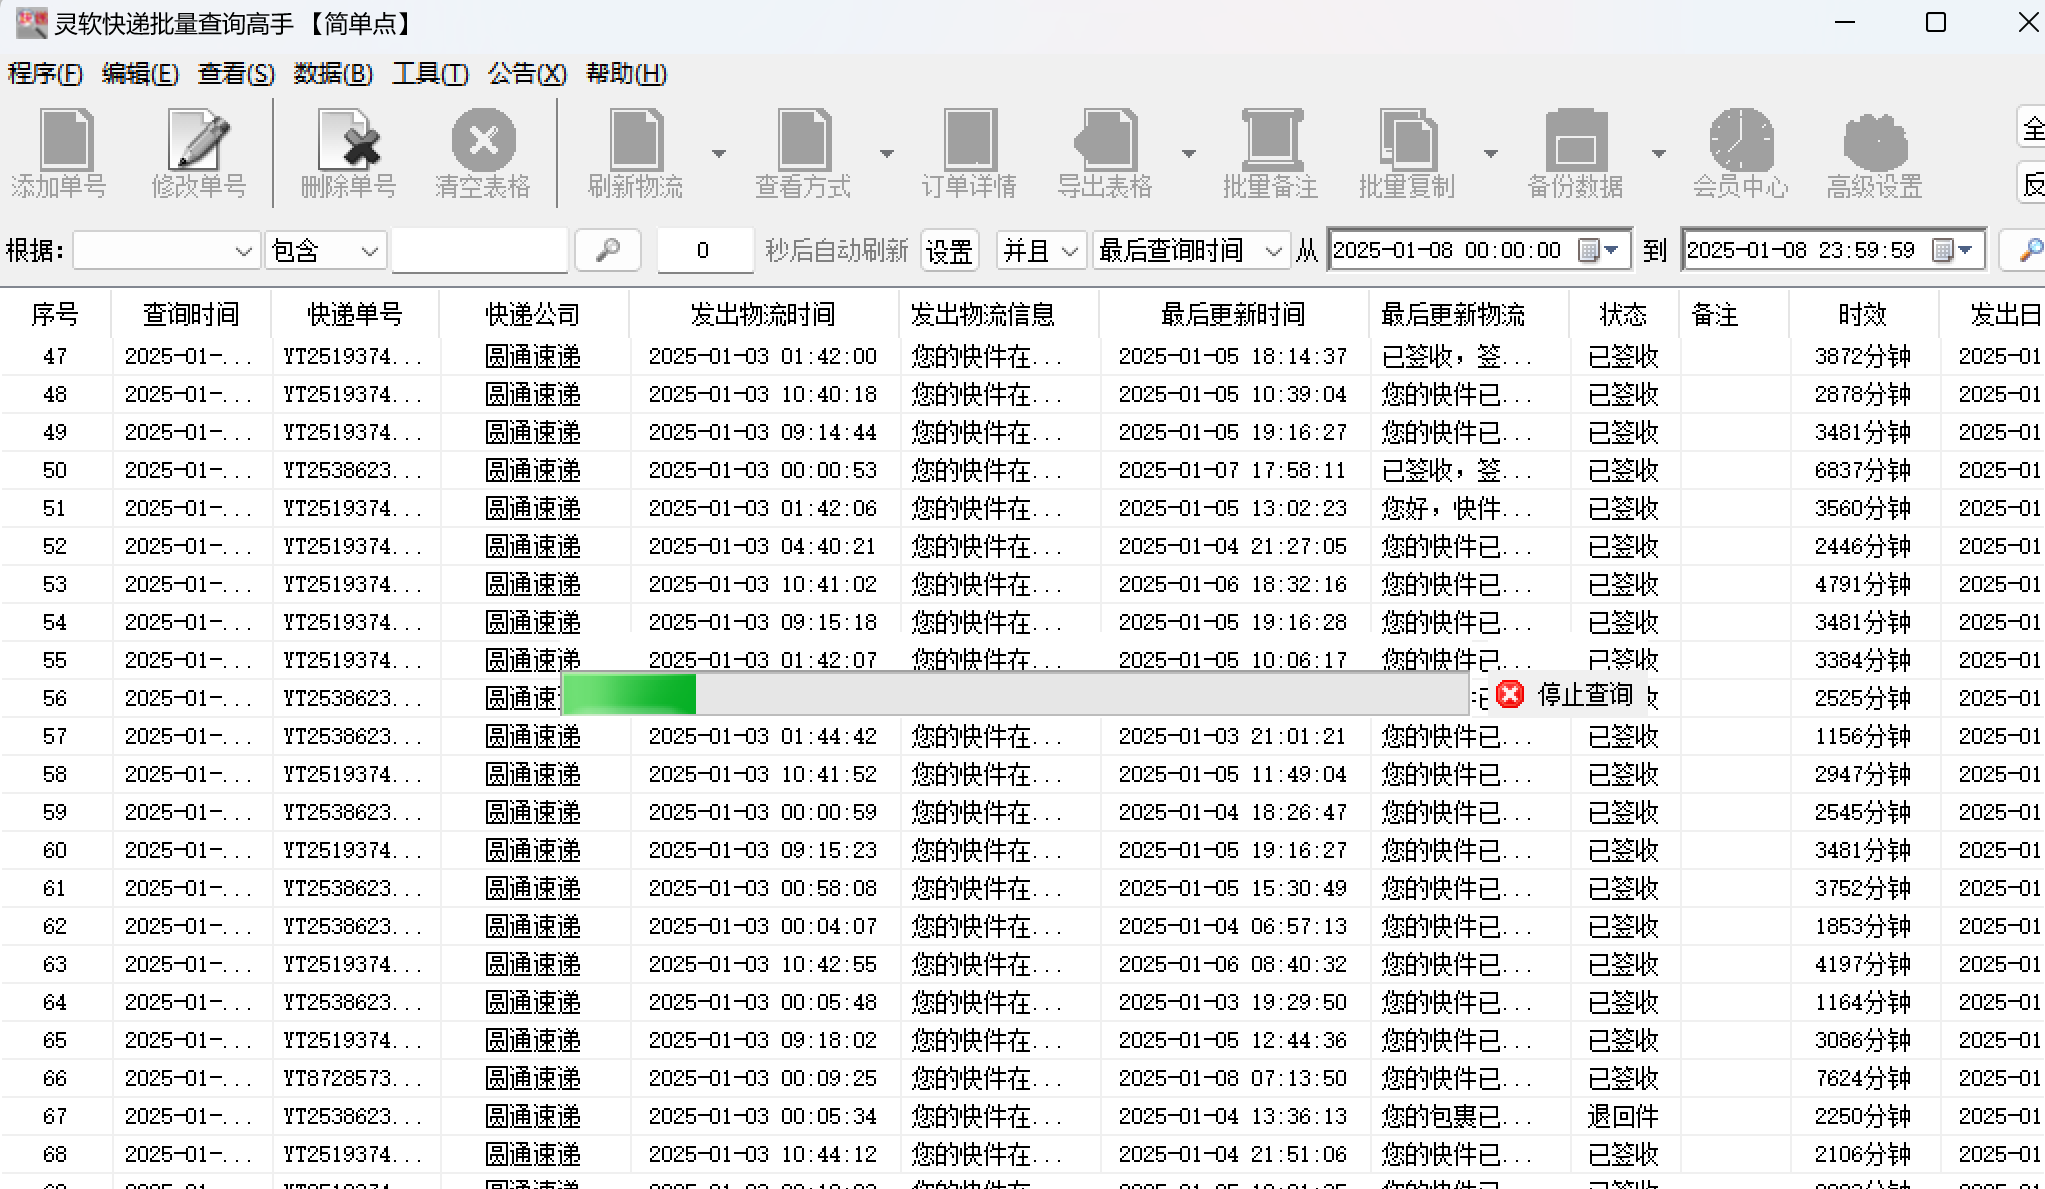Open the 根据 field selection combo box
2045x1189 pixels.
166,250
